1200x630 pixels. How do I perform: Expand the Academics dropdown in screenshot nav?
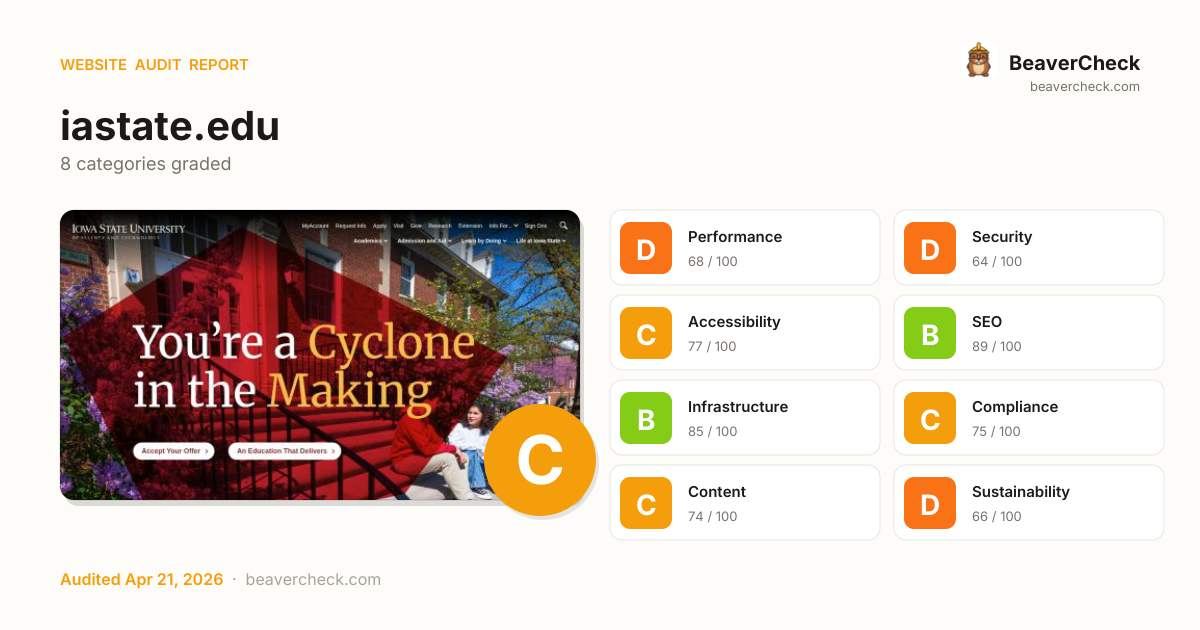tap(371, 241)
